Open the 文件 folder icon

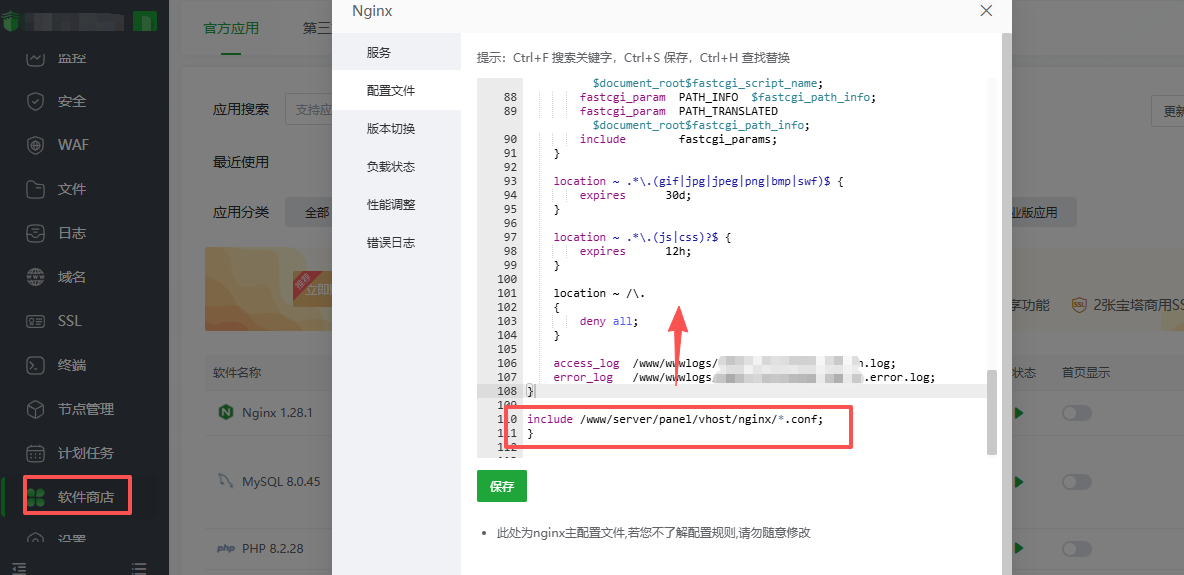point(35,189)
